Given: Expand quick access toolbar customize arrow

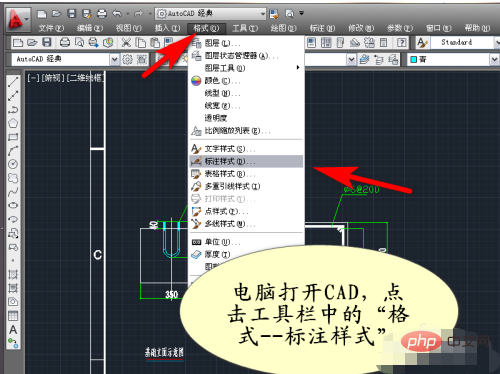Looking at the screenshot, I should 302,13.
